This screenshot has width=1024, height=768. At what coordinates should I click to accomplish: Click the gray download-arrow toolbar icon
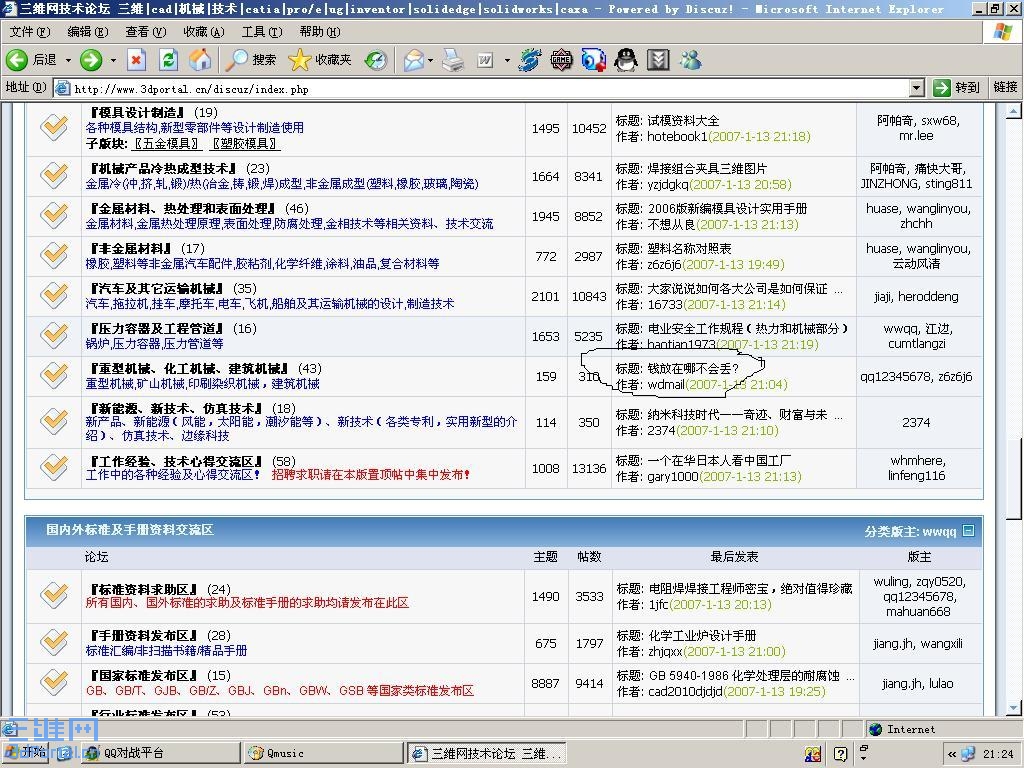pos(659,60)
